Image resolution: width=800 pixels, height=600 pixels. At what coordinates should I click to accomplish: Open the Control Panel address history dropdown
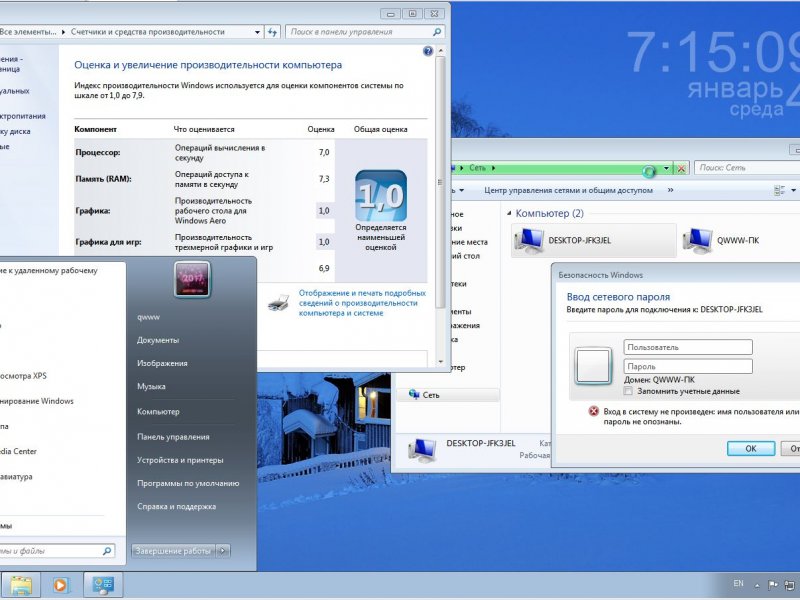258,32
